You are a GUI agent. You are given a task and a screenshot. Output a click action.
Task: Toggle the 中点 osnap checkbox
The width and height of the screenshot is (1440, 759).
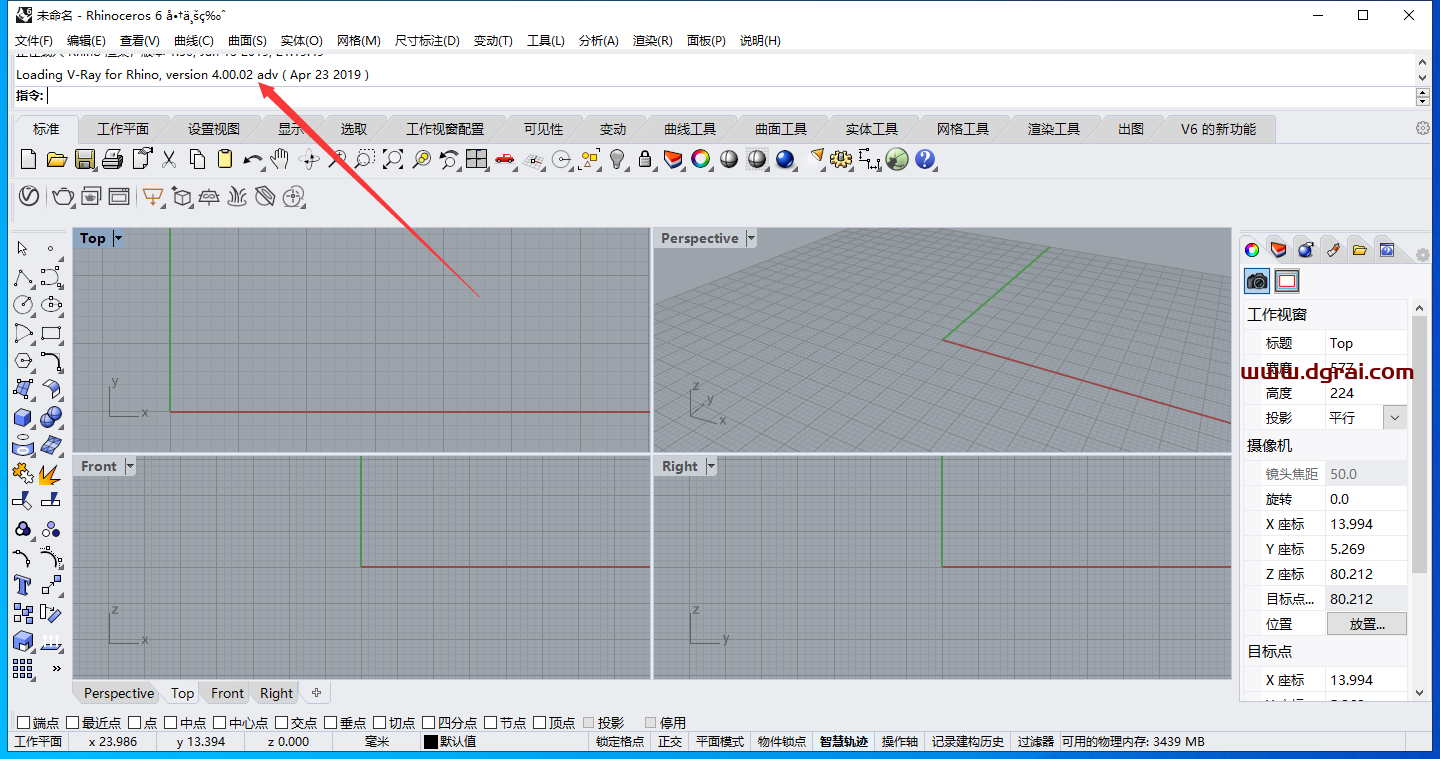(x=171, y=723)
